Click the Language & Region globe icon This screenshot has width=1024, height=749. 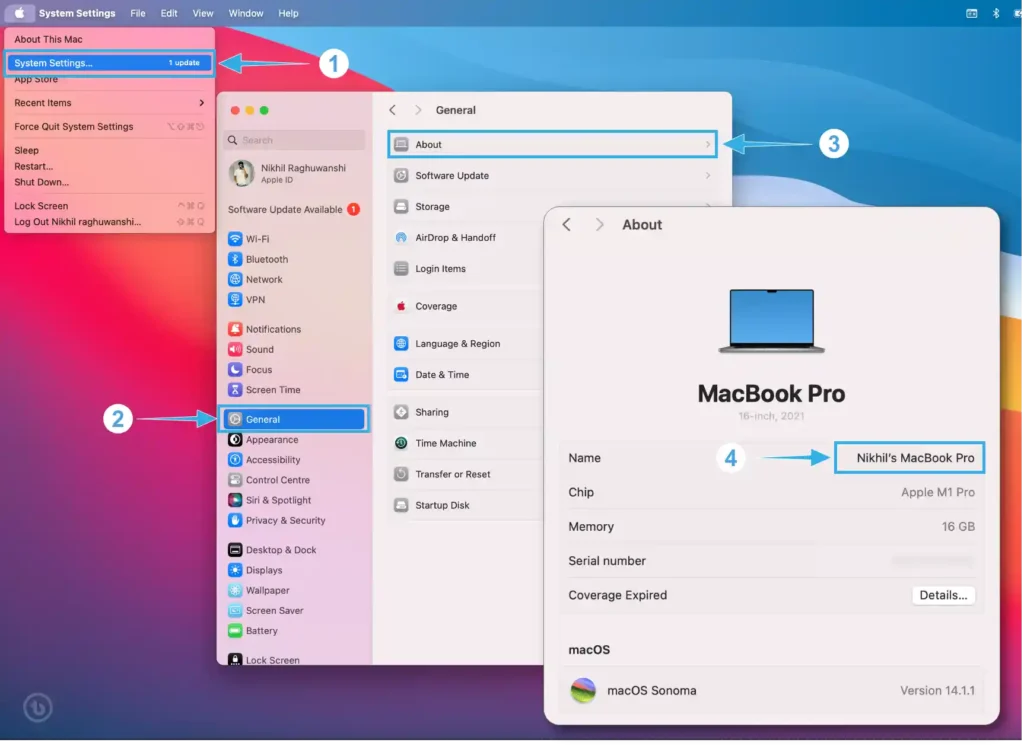click(x=401, y=343)
